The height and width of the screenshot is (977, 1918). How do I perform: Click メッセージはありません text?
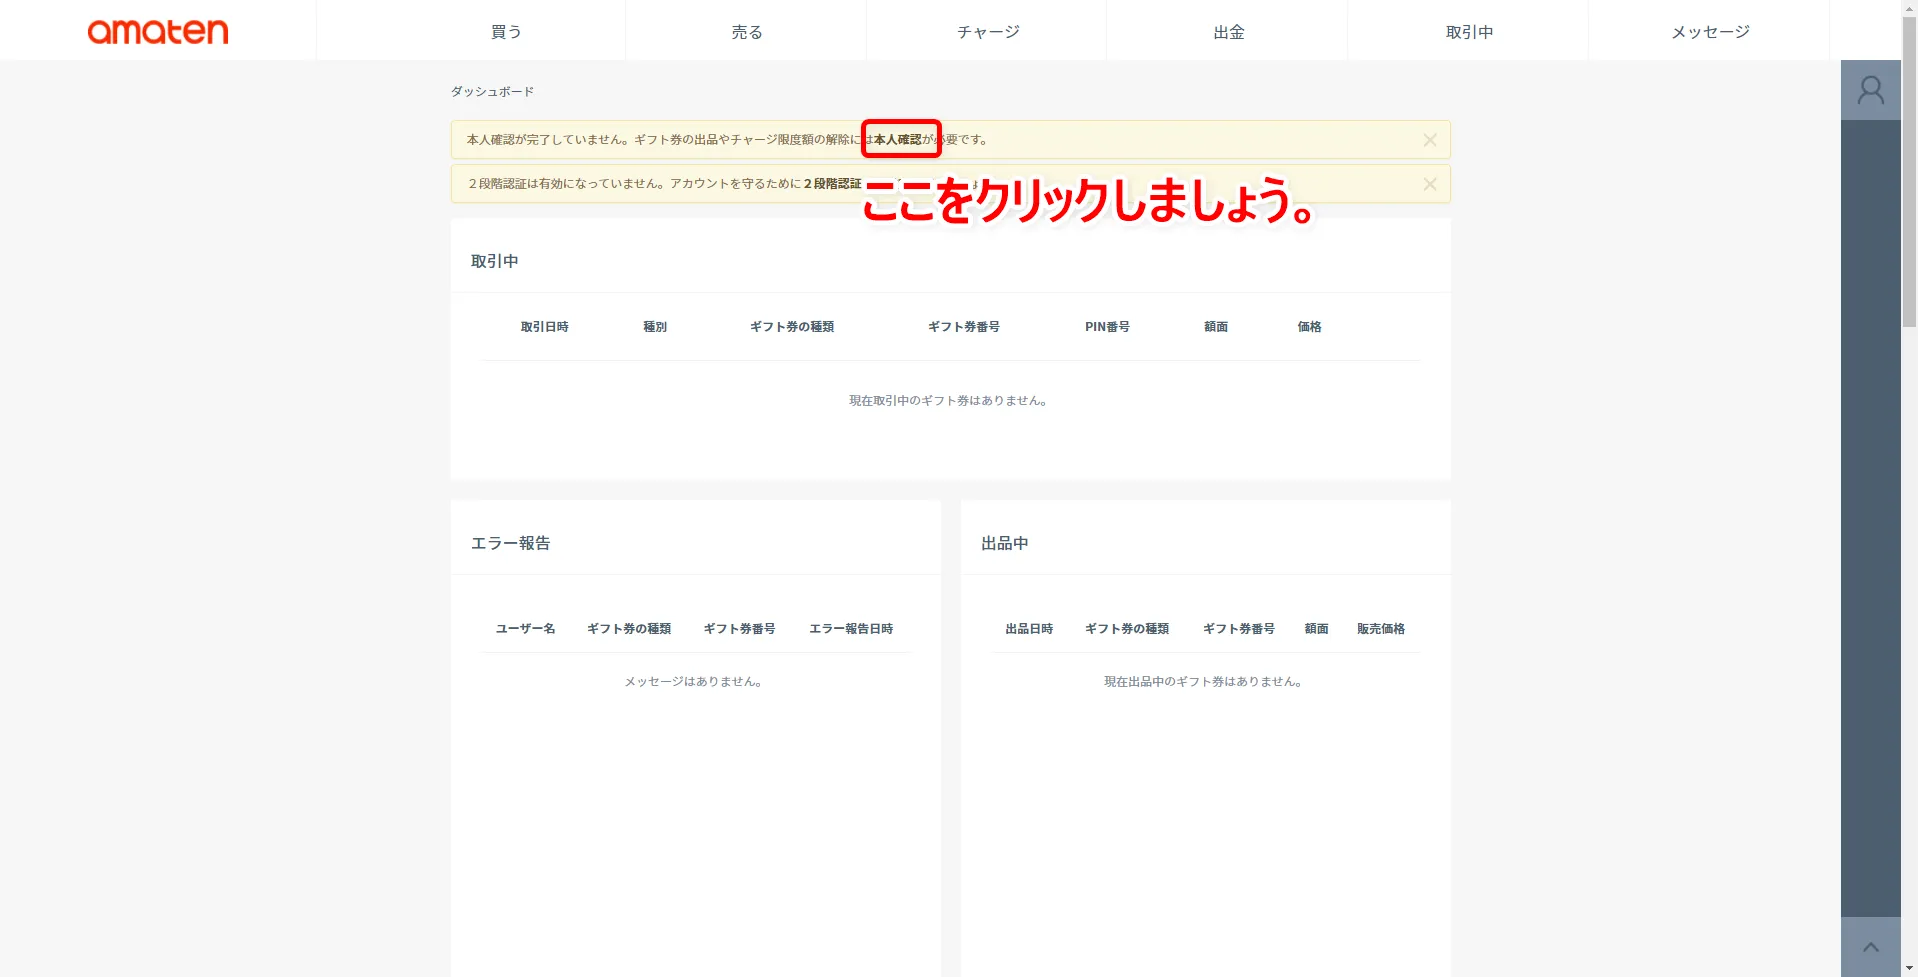pos(693,682)
